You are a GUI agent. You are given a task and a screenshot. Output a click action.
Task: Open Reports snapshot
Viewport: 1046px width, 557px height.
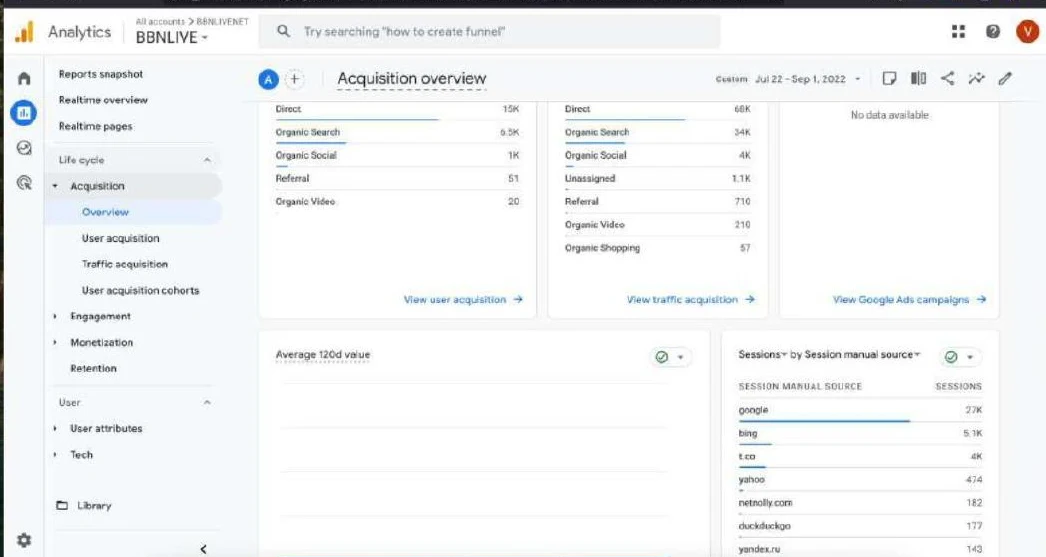coord(101,74)
